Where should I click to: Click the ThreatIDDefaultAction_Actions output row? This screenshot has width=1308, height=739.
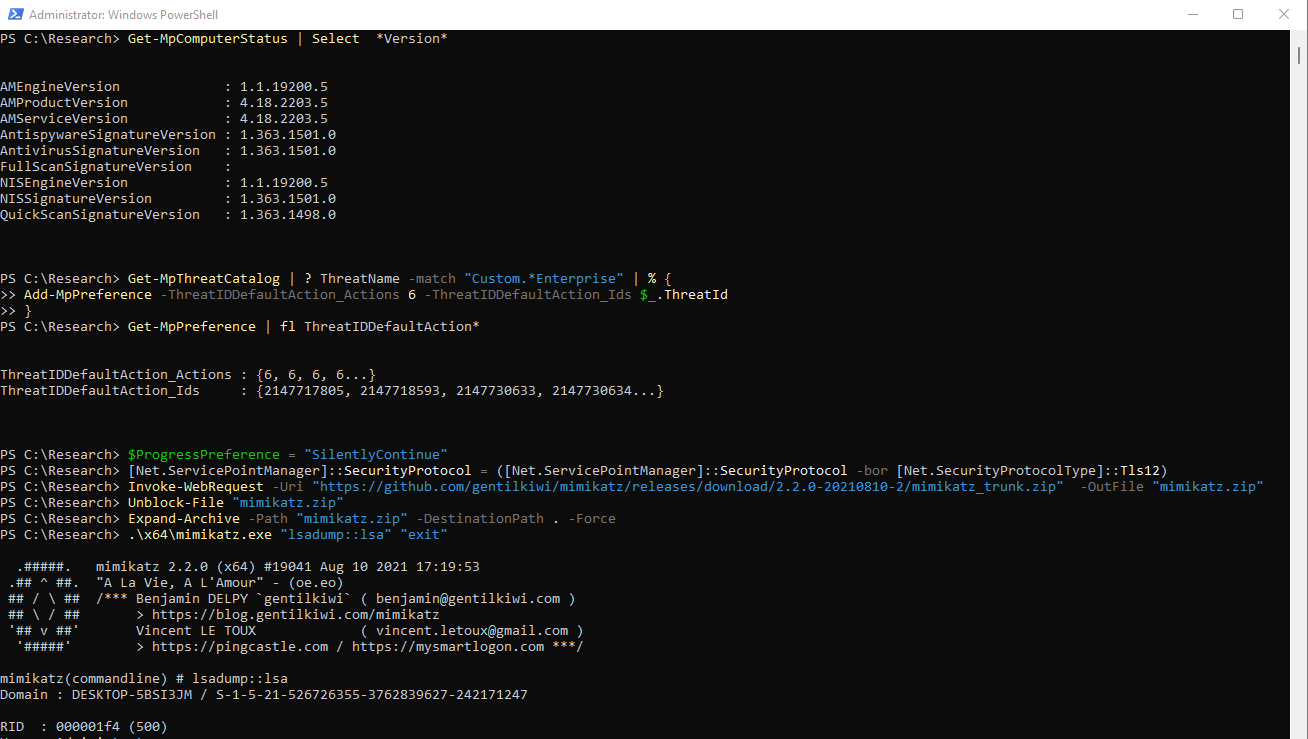pos(188,375)
